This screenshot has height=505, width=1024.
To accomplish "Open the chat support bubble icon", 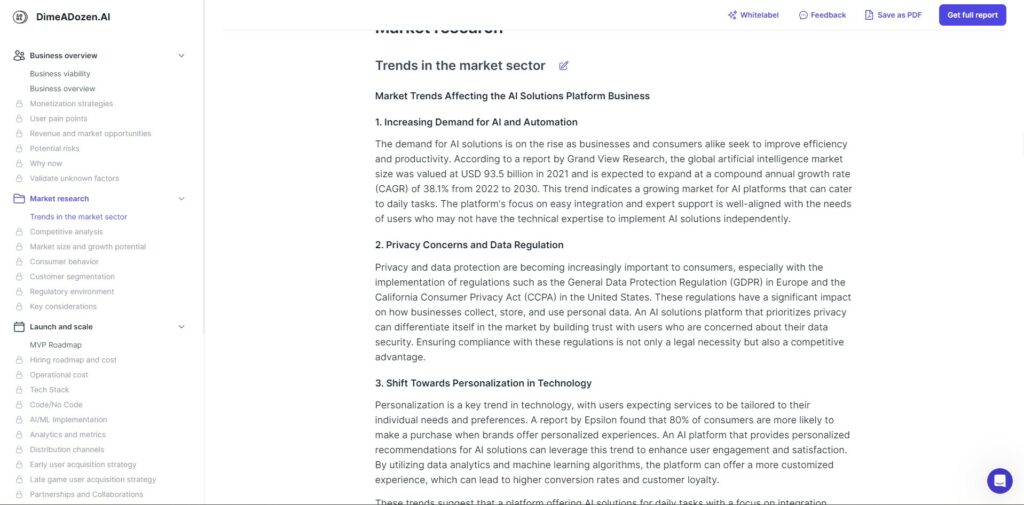I will point(999,481).
